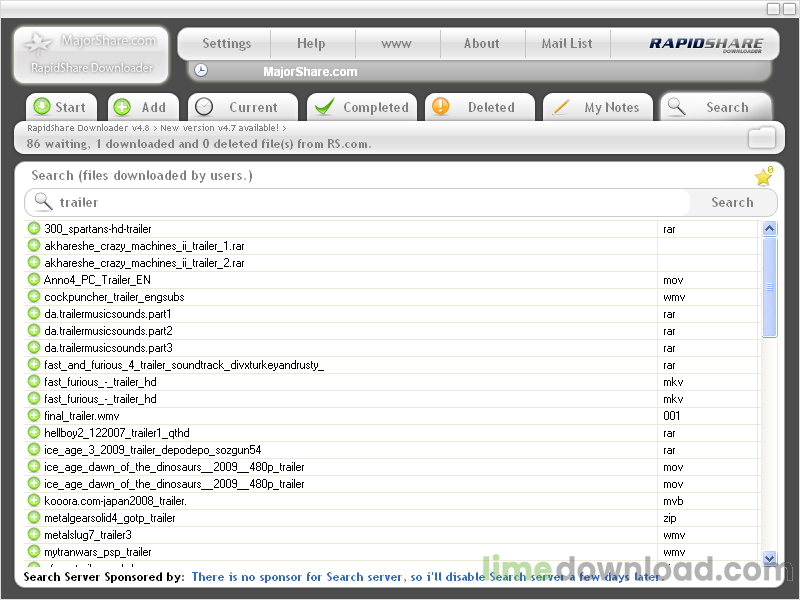Select the first fast_furious_-_trailer_hd row
The width and height of the screenshot is (800, 600).
coord(392,382)
